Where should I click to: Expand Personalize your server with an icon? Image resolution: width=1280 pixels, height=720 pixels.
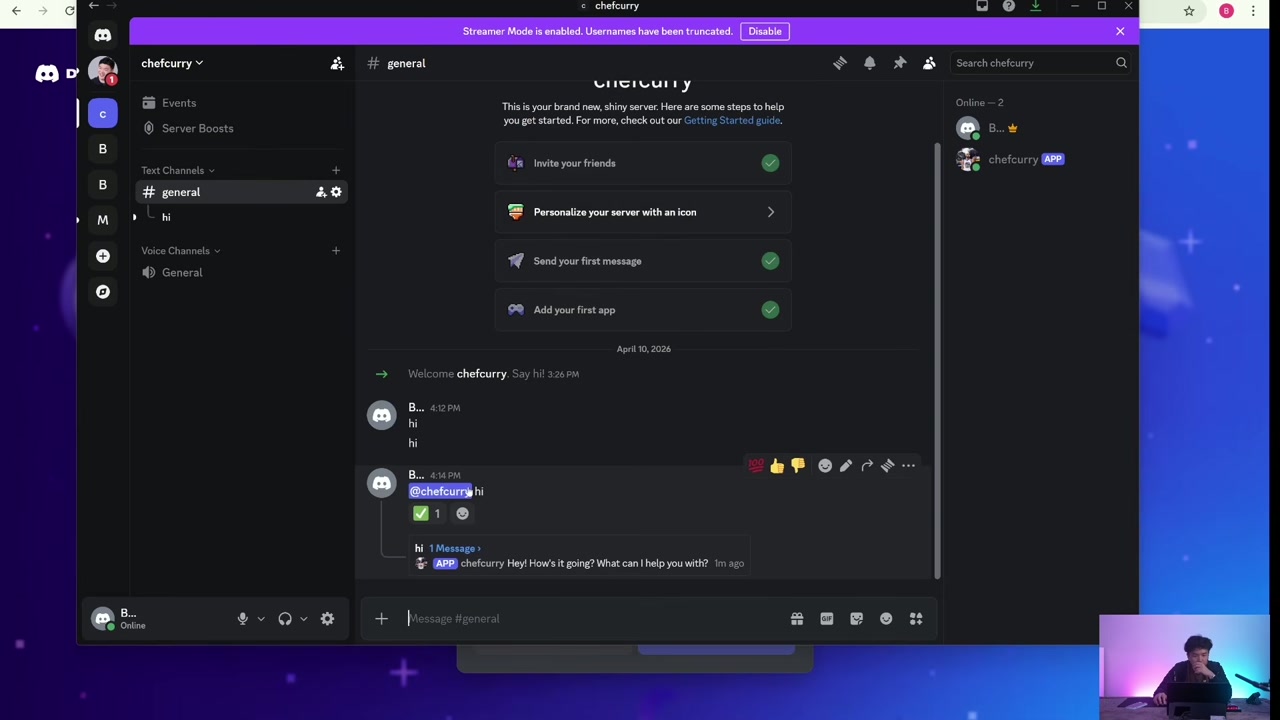(x=643, y=212)
